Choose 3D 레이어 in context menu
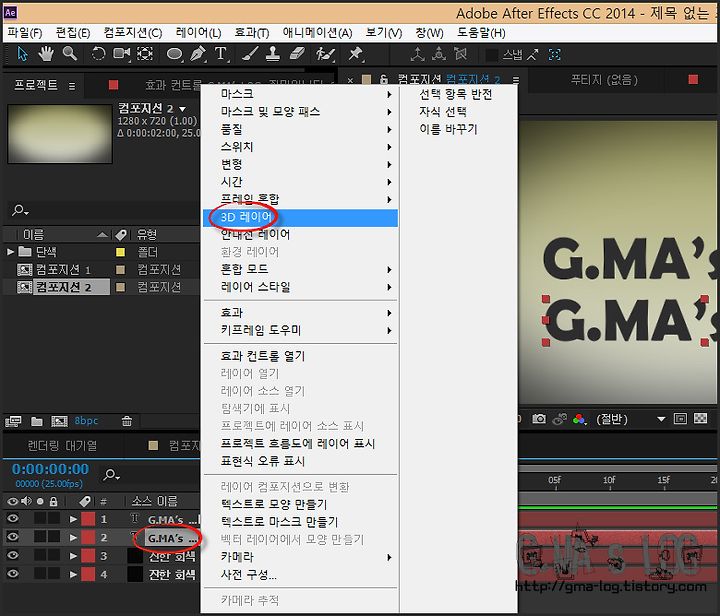The image size is (720, 616). point(300,217)
